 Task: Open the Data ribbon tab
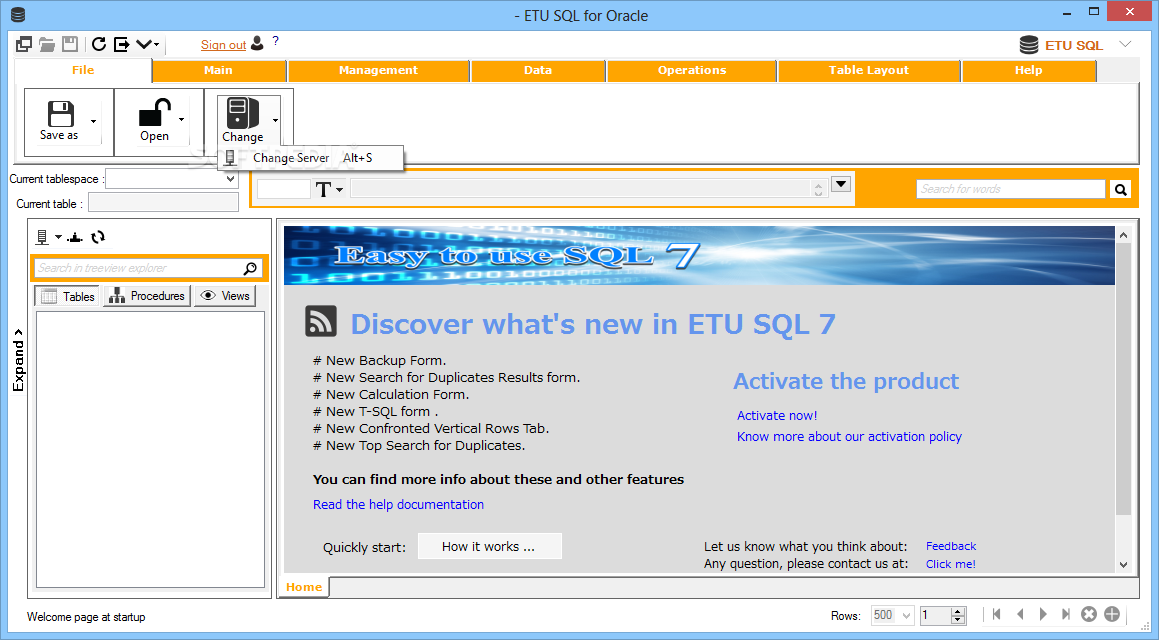point(538,70)
